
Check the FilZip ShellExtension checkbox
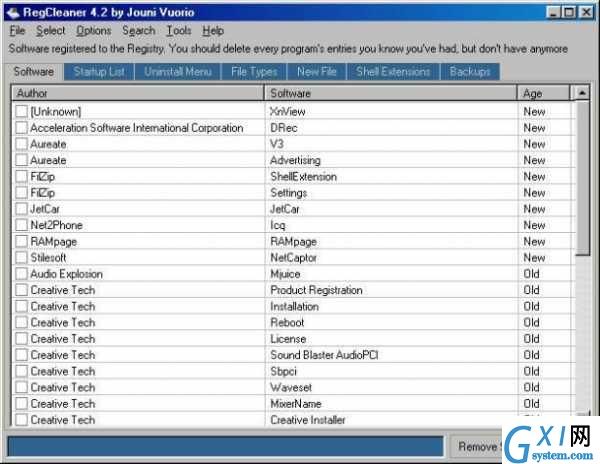[x=21, y=176]
